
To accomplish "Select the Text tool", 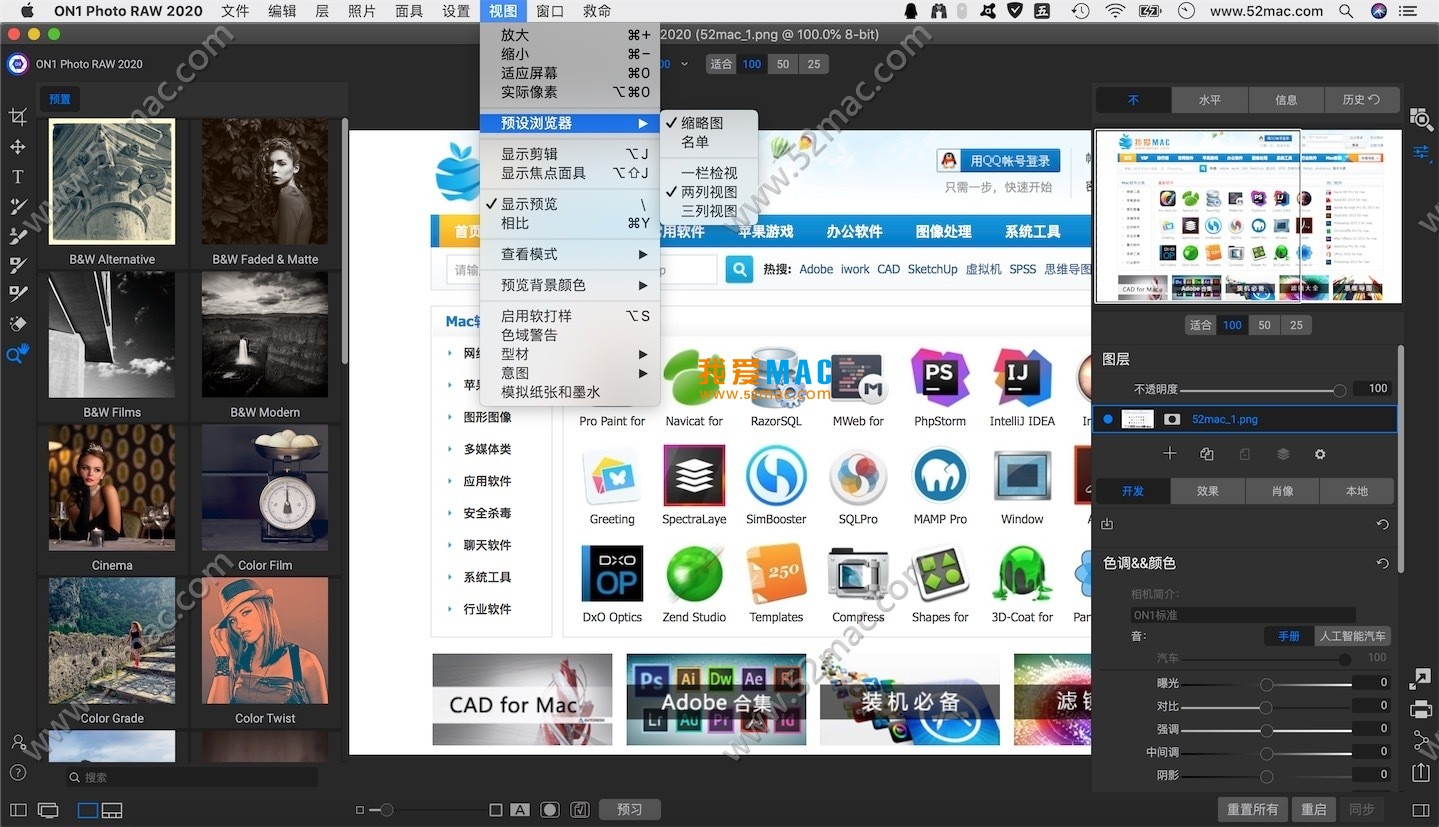I will pyautogui.click(x=17, y=177).
